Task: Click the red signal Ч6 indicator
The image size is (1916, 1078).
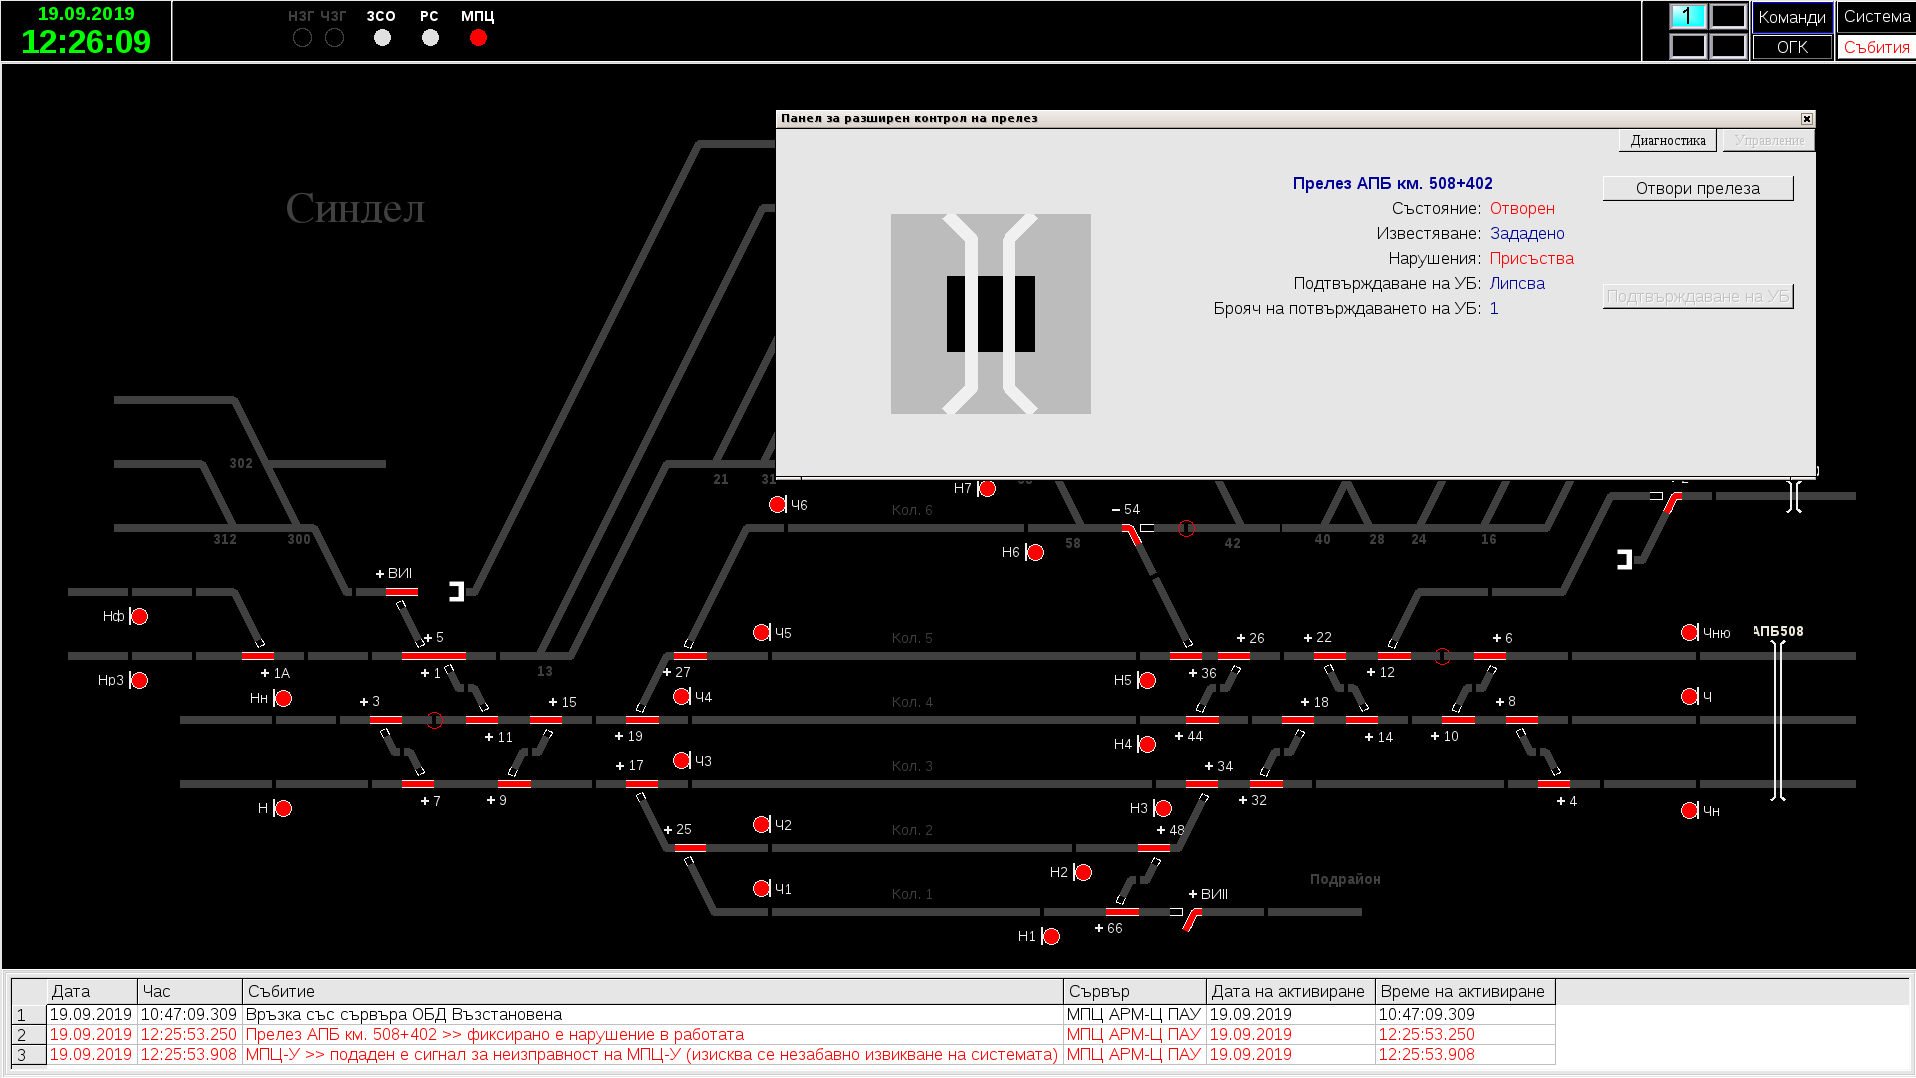Action: (777, 505)
